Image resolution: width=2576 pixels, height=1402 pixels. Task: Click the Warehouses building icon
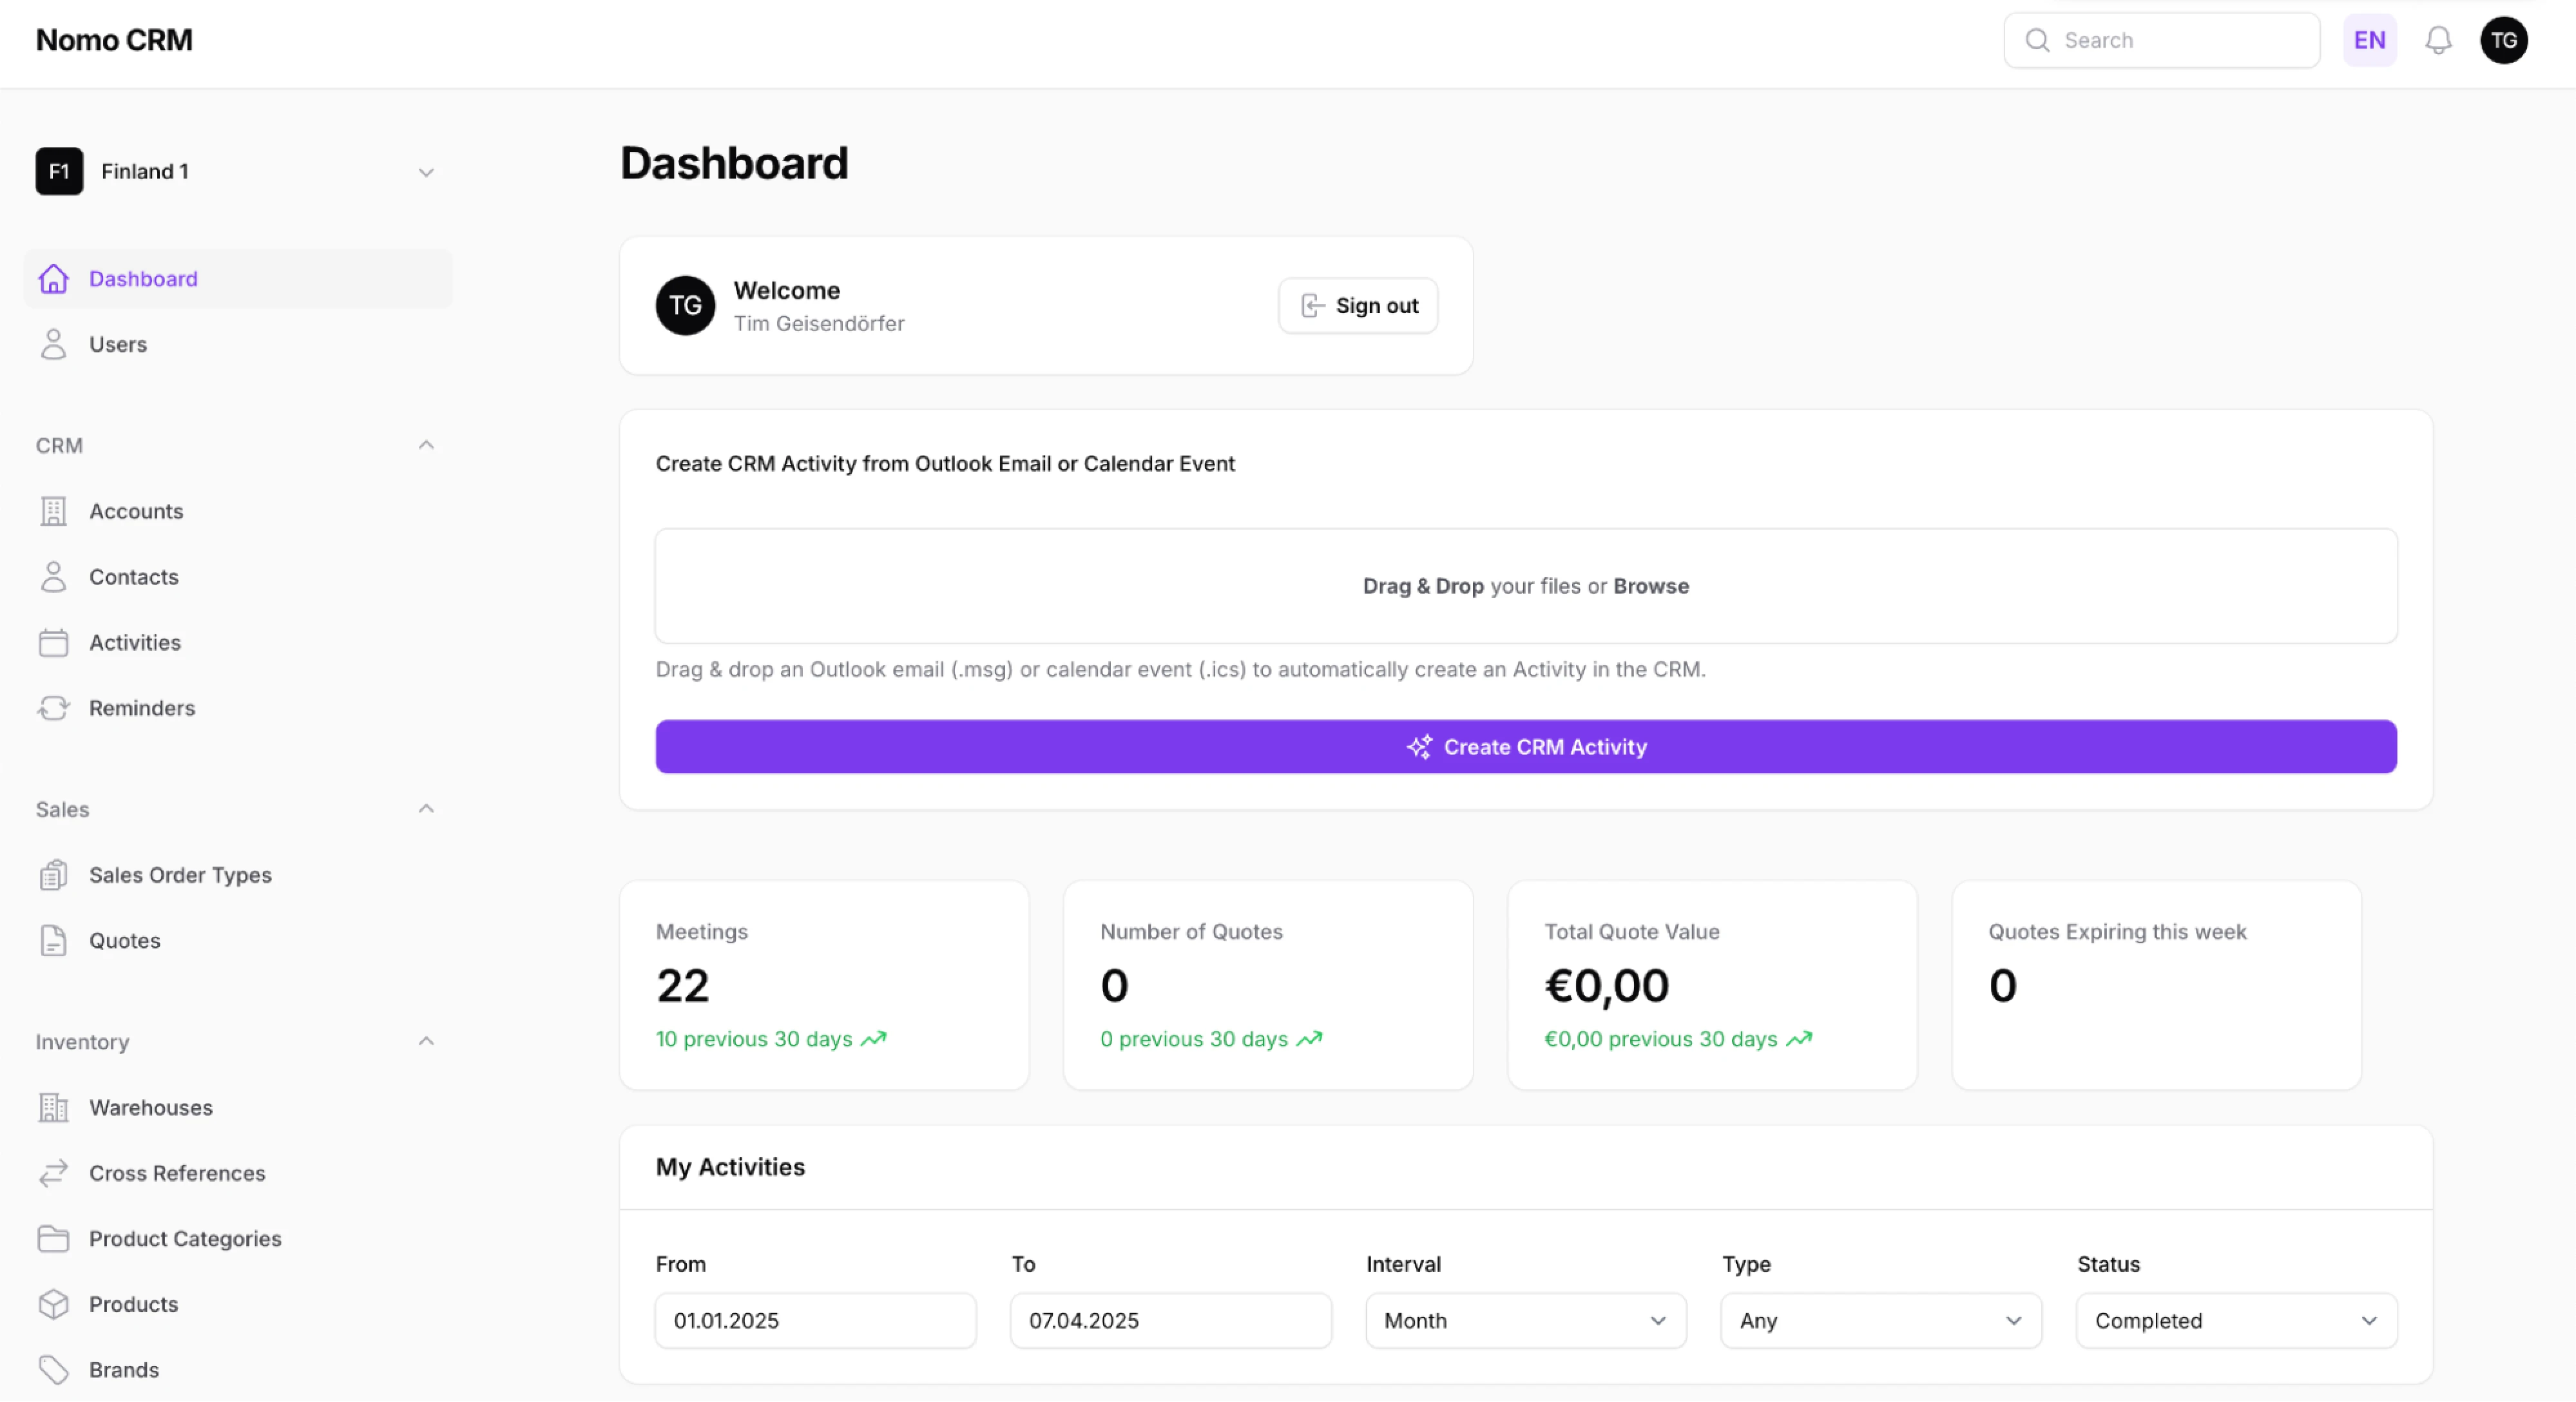click(53, 1107)
